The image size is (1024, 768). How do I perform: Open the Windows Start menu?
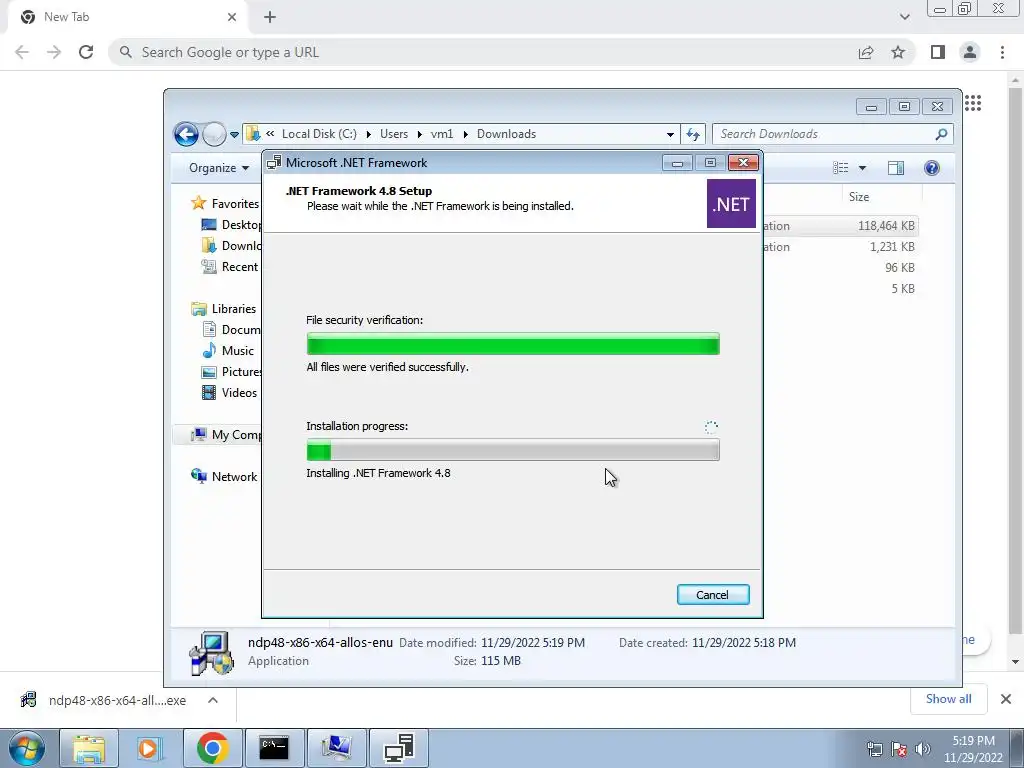[x=27, y=748]
